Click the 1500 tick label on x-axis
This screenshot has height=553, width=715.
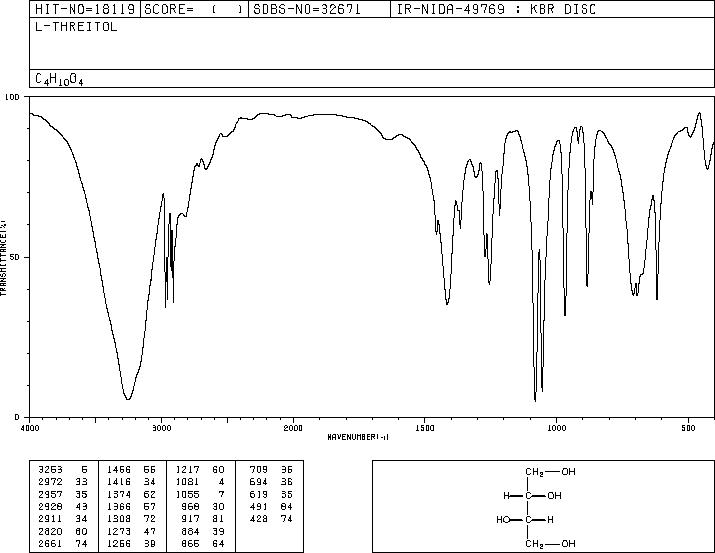coord(425,428)
